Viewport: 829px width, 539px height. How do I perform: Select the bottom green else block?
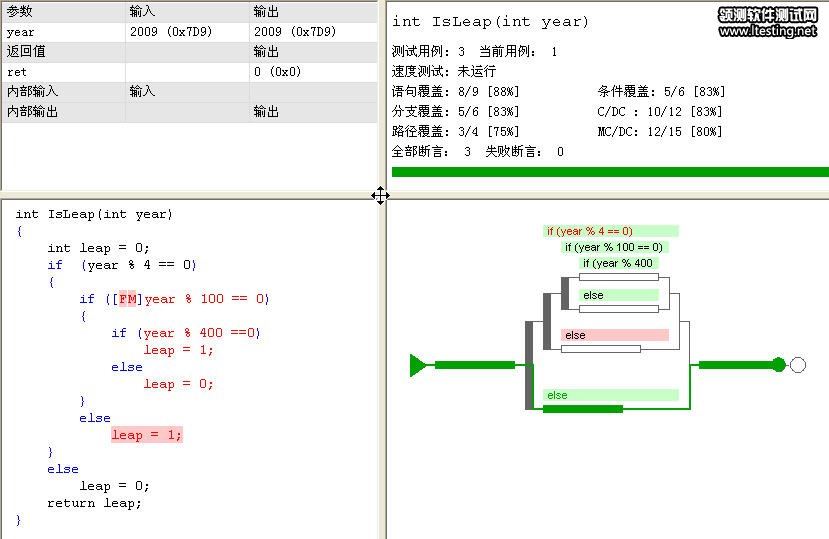point(610,395)
